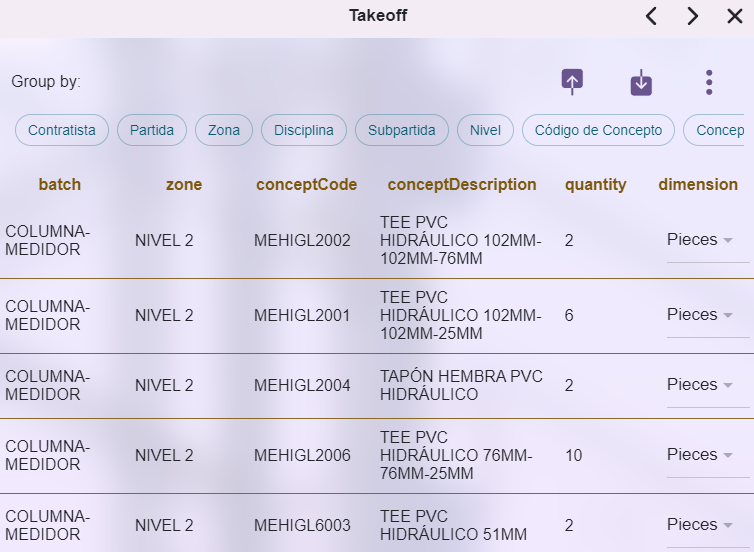Go to next with the right chevron
Image resolution: width=754 pixels, height=552 pixels.
pos(692,16)
